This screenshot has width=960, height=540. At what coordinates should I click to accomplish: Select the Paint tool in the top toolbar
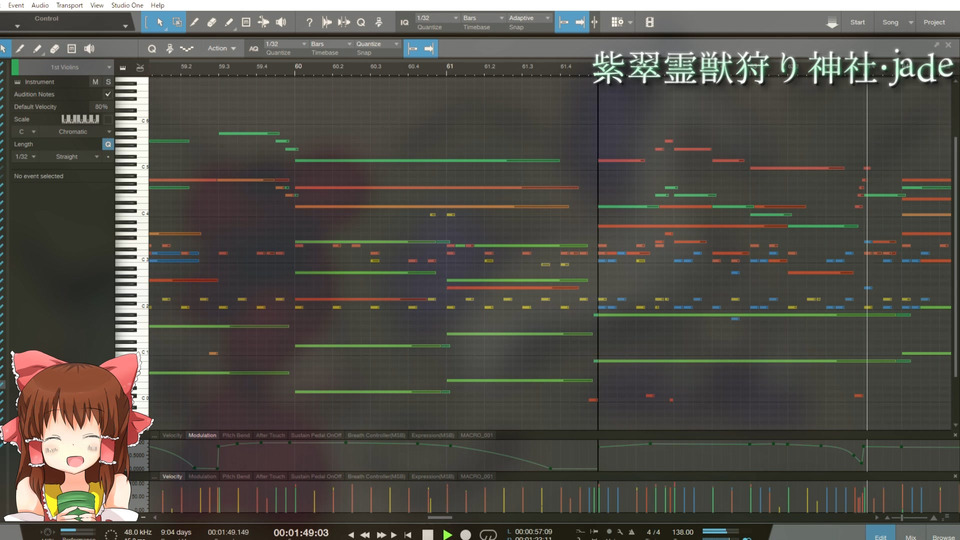[229, 23]
